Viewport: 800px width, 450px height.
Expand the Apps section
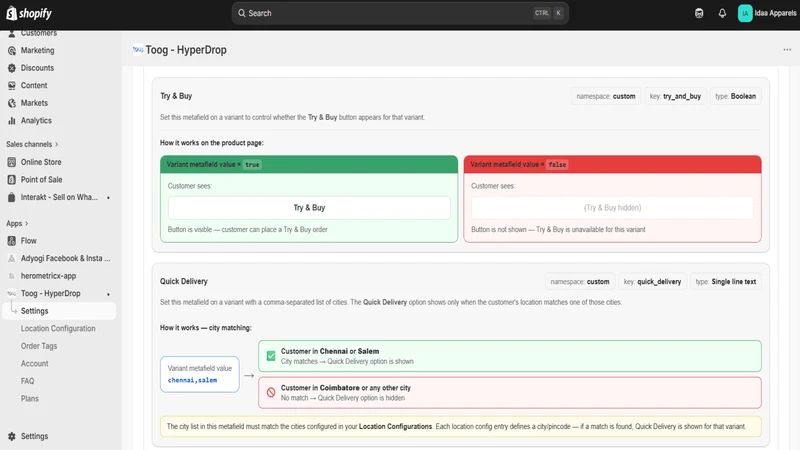pyautogui.click(x=17, y=223)
